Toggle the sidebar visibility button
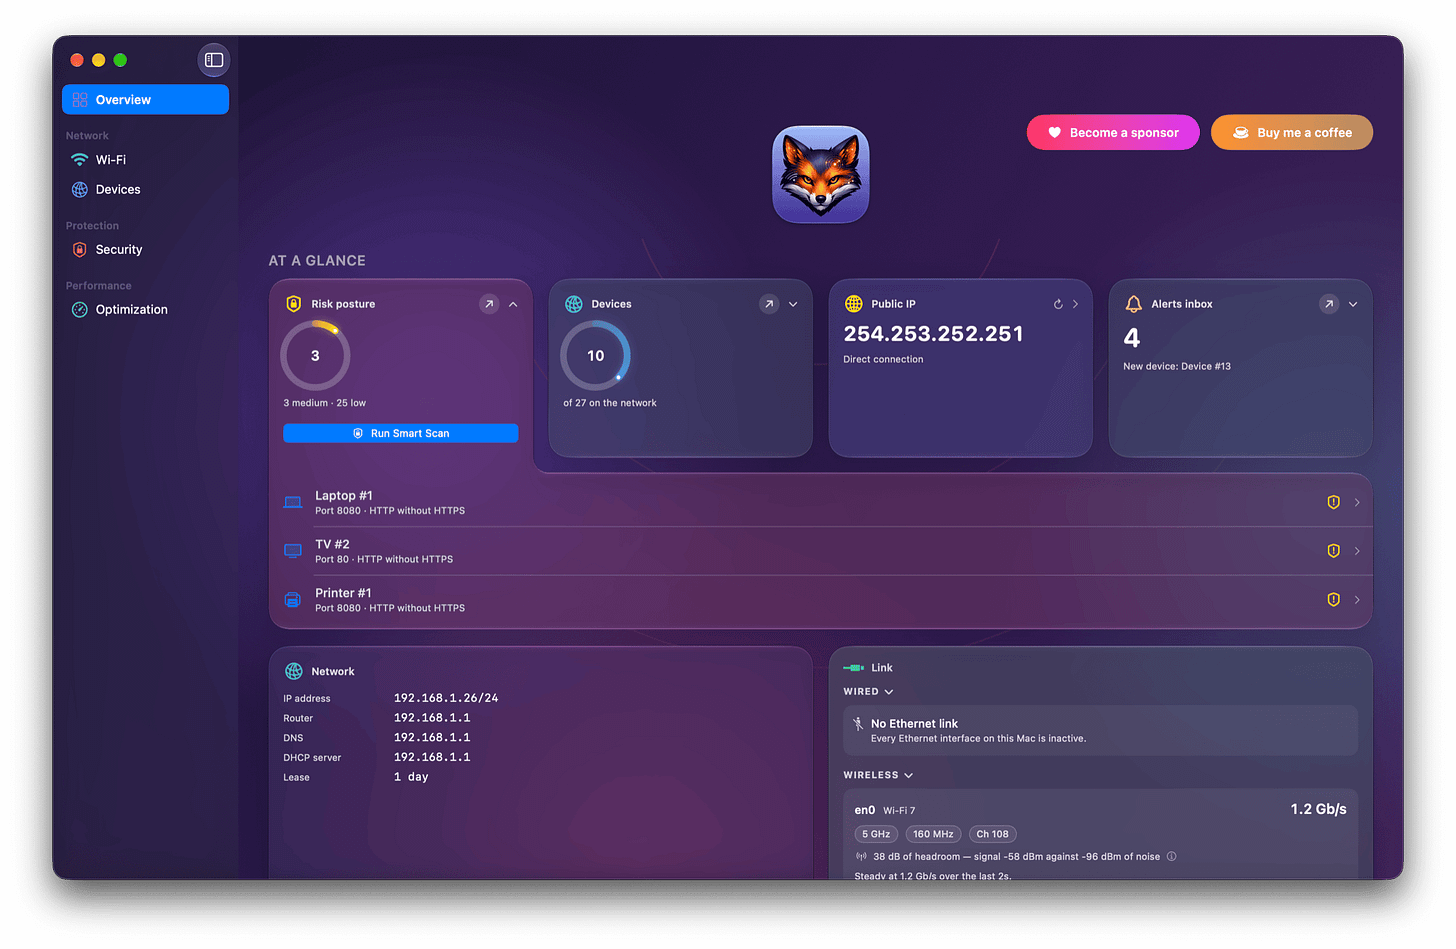Viewport: 1456px width, 949px height. (x=214, y=60)
